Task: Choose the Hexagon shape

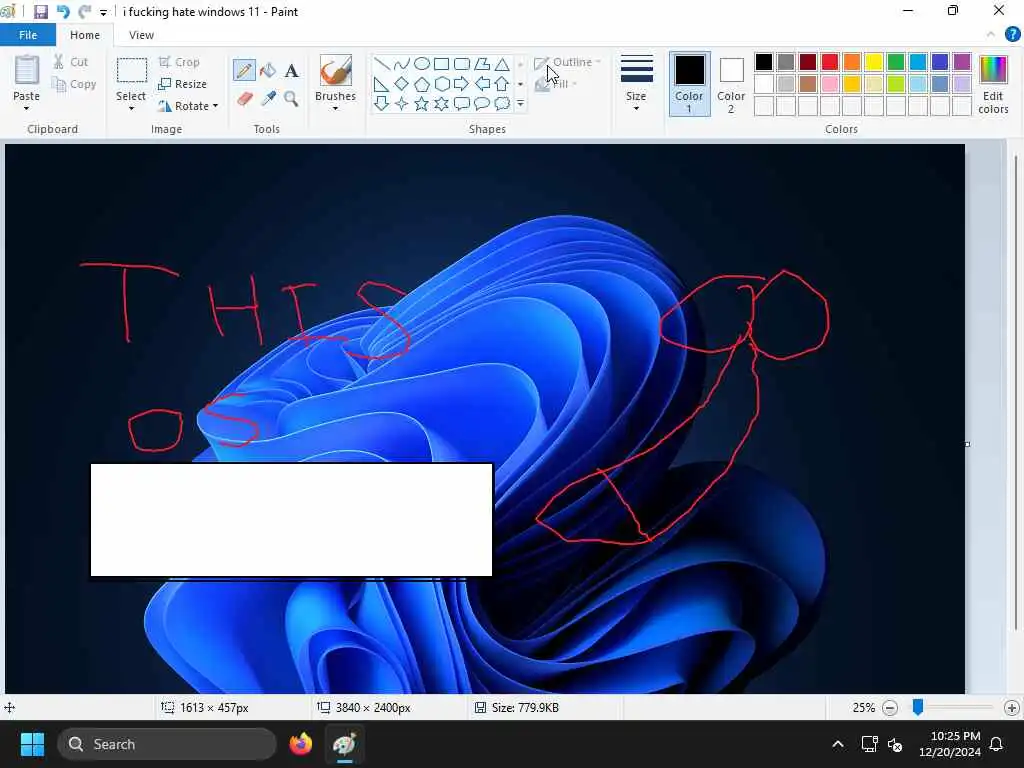Action: click(441, 84)
